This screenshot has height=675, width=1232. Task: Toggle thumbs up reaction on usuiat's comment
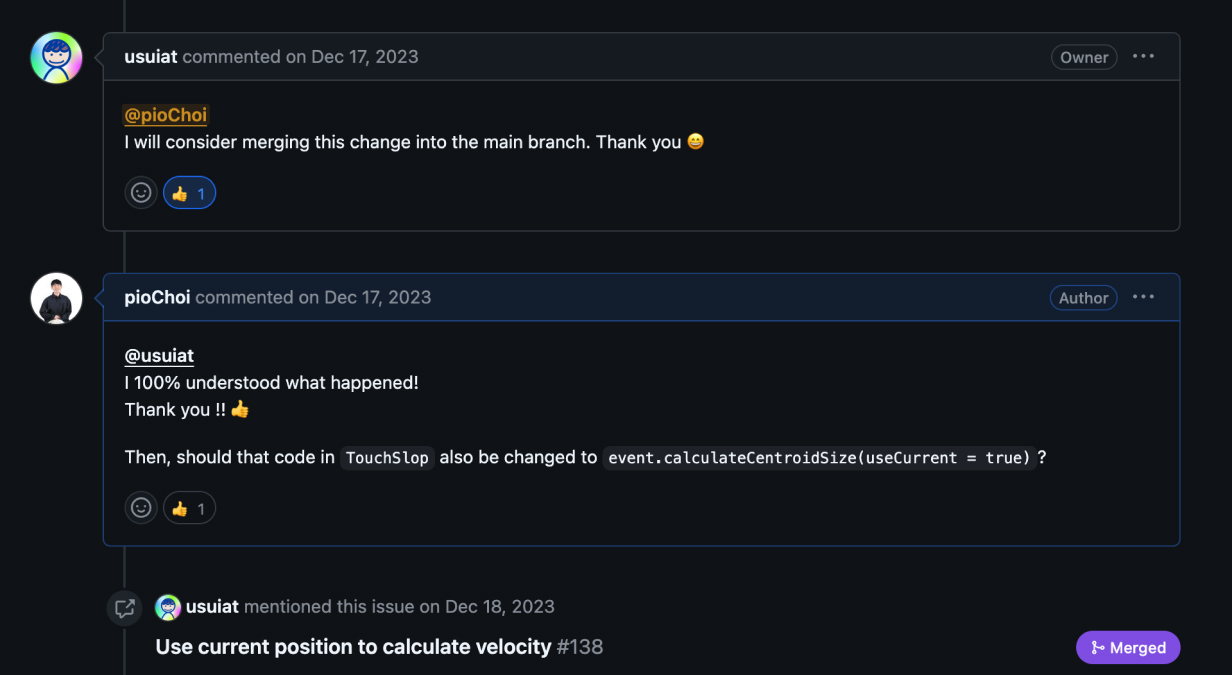pyautogui.click(x=189, y=193)
